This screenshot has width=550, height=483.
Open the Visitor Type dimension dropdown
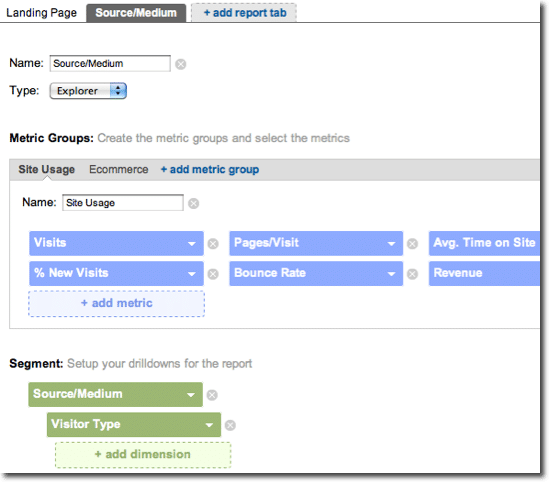[209, 425]
